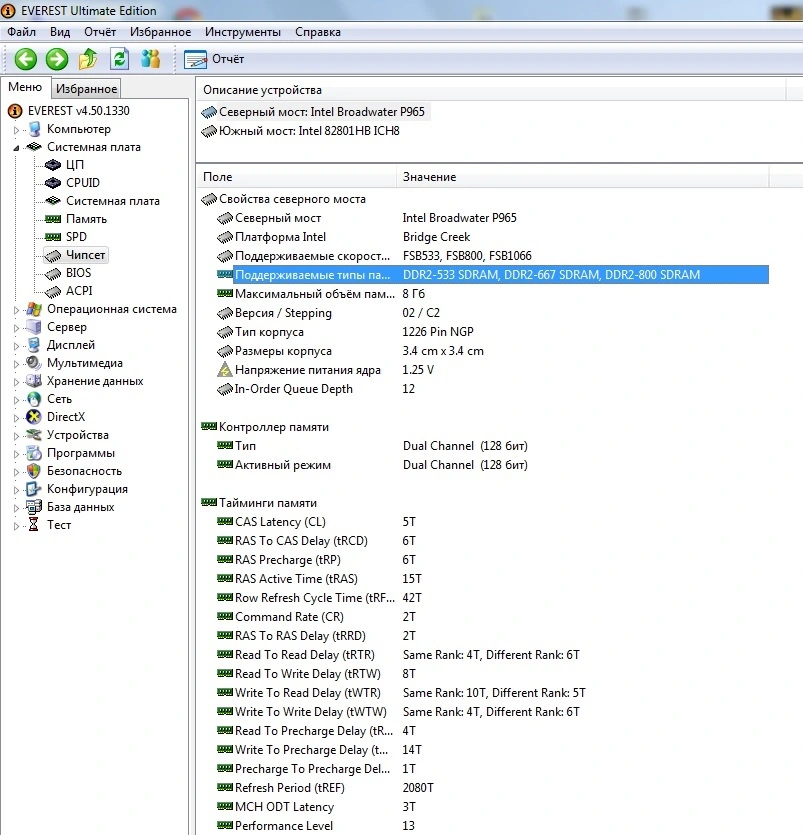Viewport: 803px width, 835px height.
Task: Select Северный мост: Intel Broadwater P965 device
Action: point(314,112)
